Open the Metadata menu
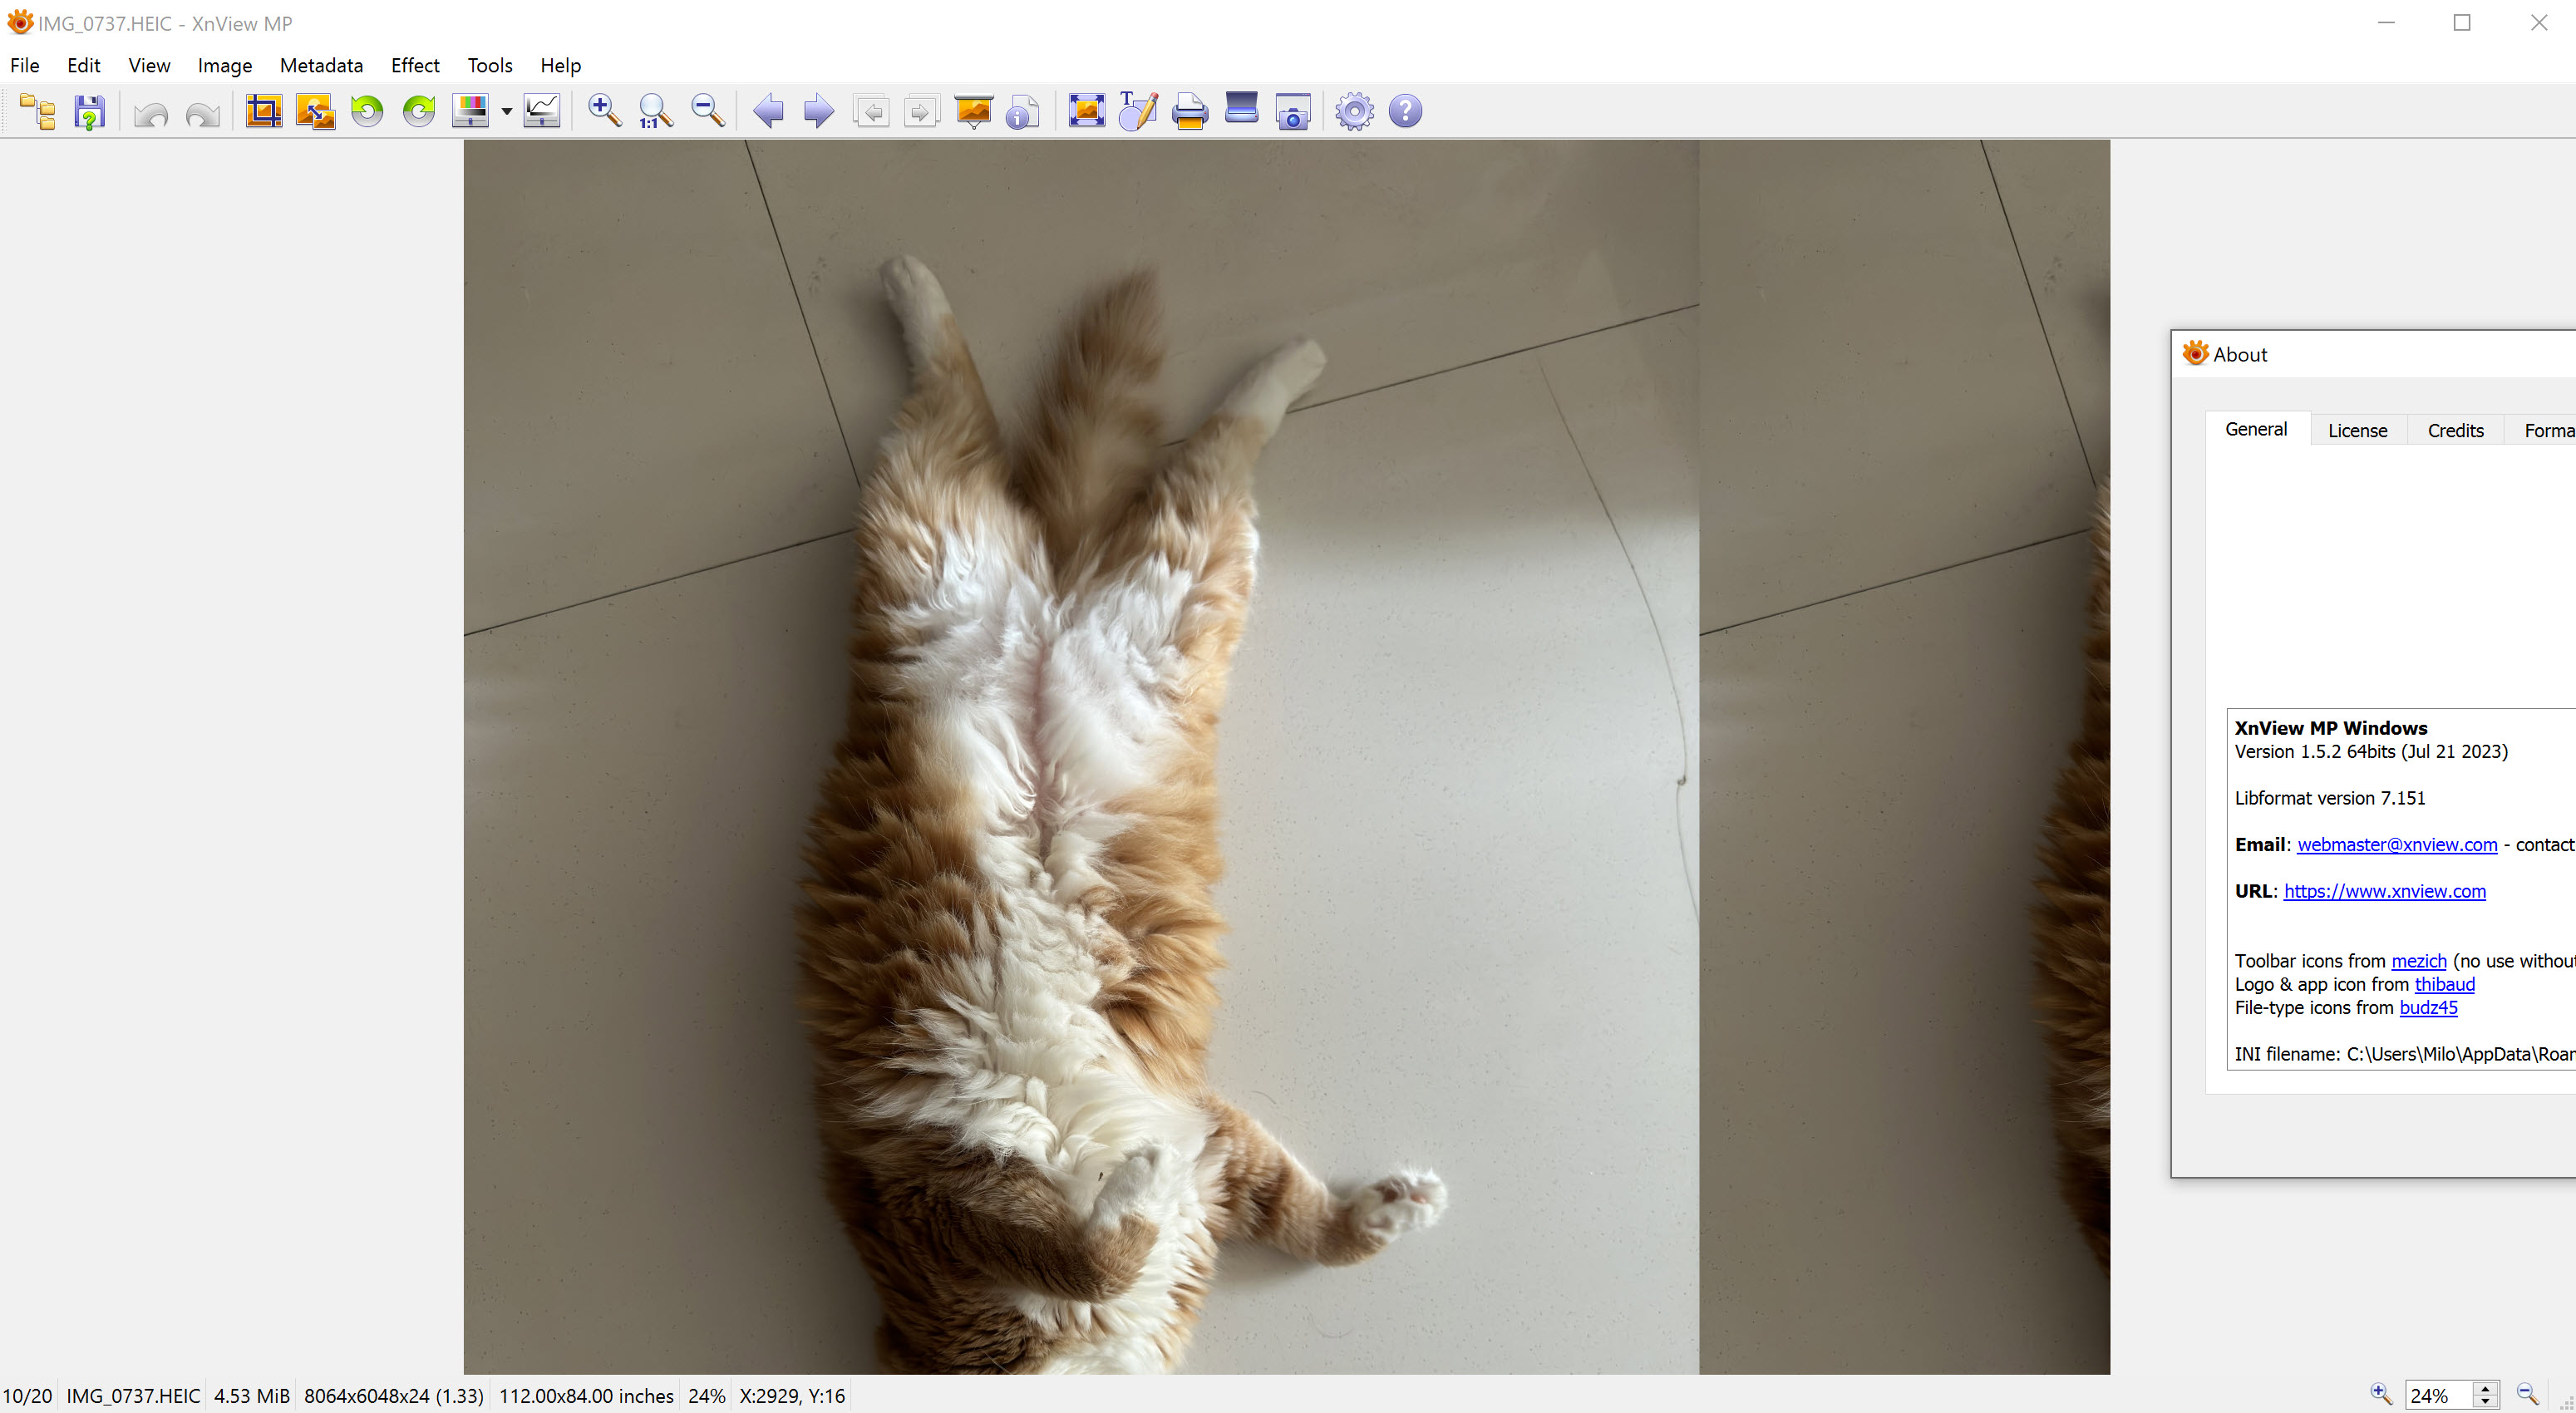The width and height of the screenshot is (2576, 1413). click(321, 65)
